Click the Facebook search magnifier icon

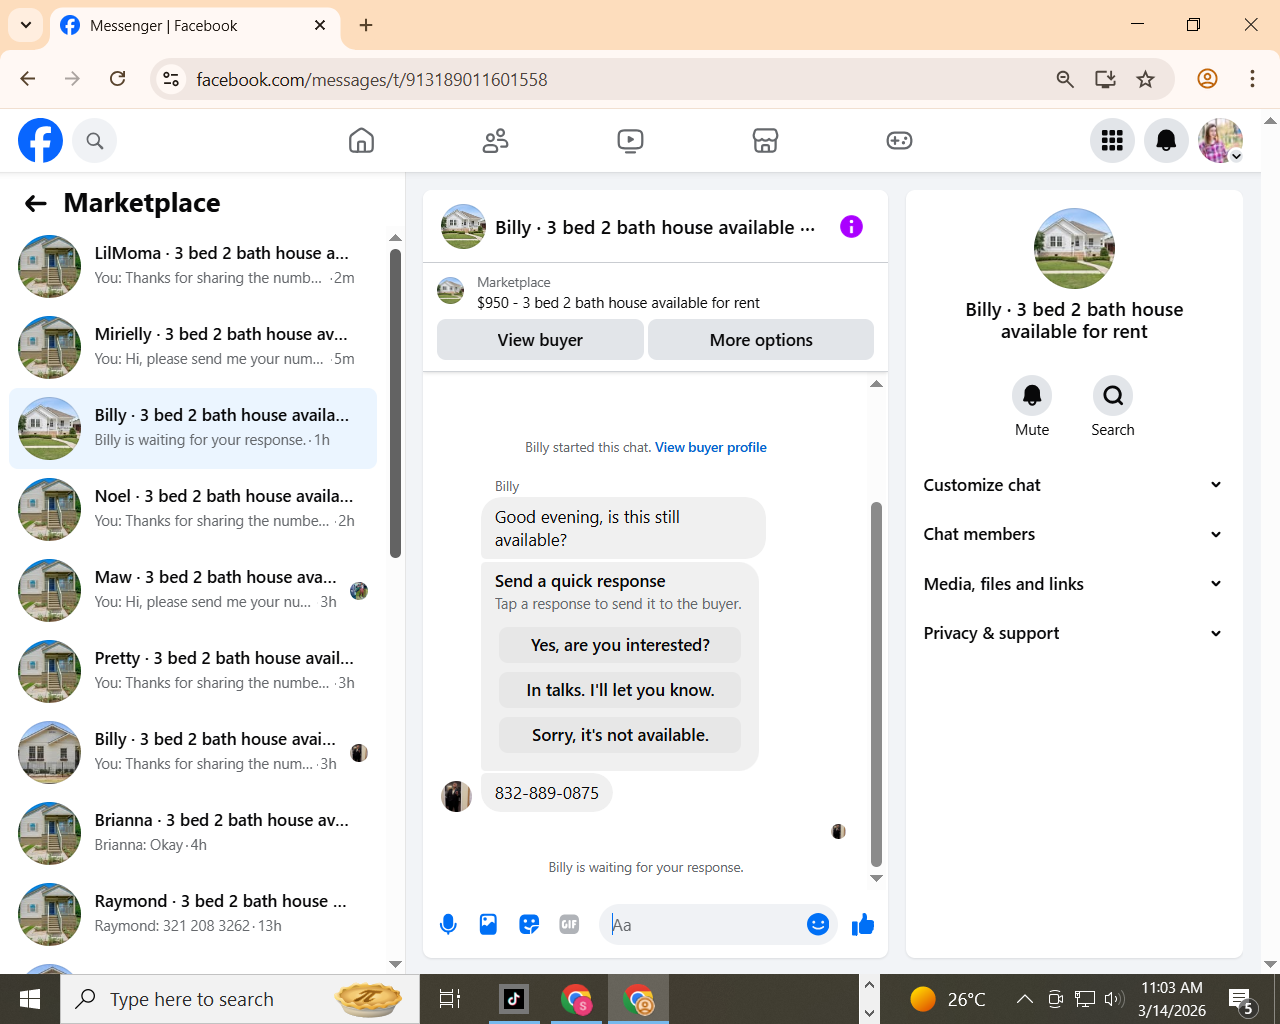click(95, 141)
